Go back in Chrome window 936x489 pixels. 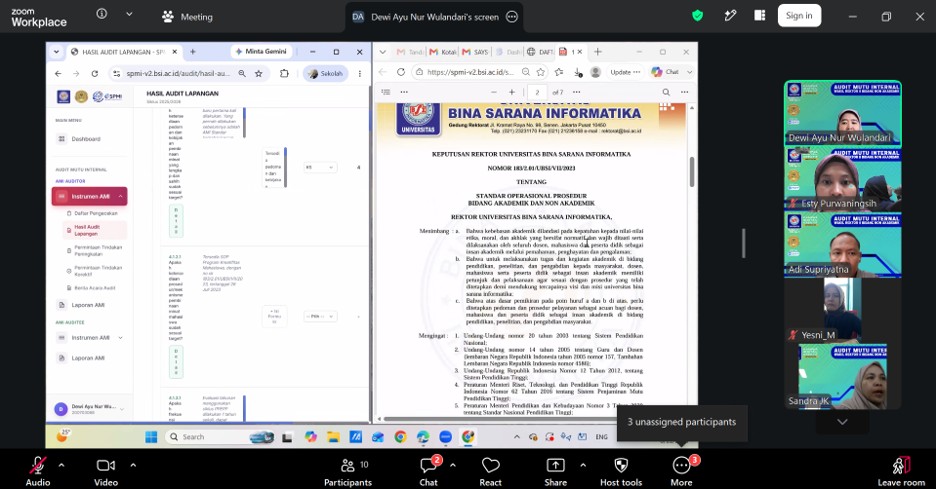(58, 73)
